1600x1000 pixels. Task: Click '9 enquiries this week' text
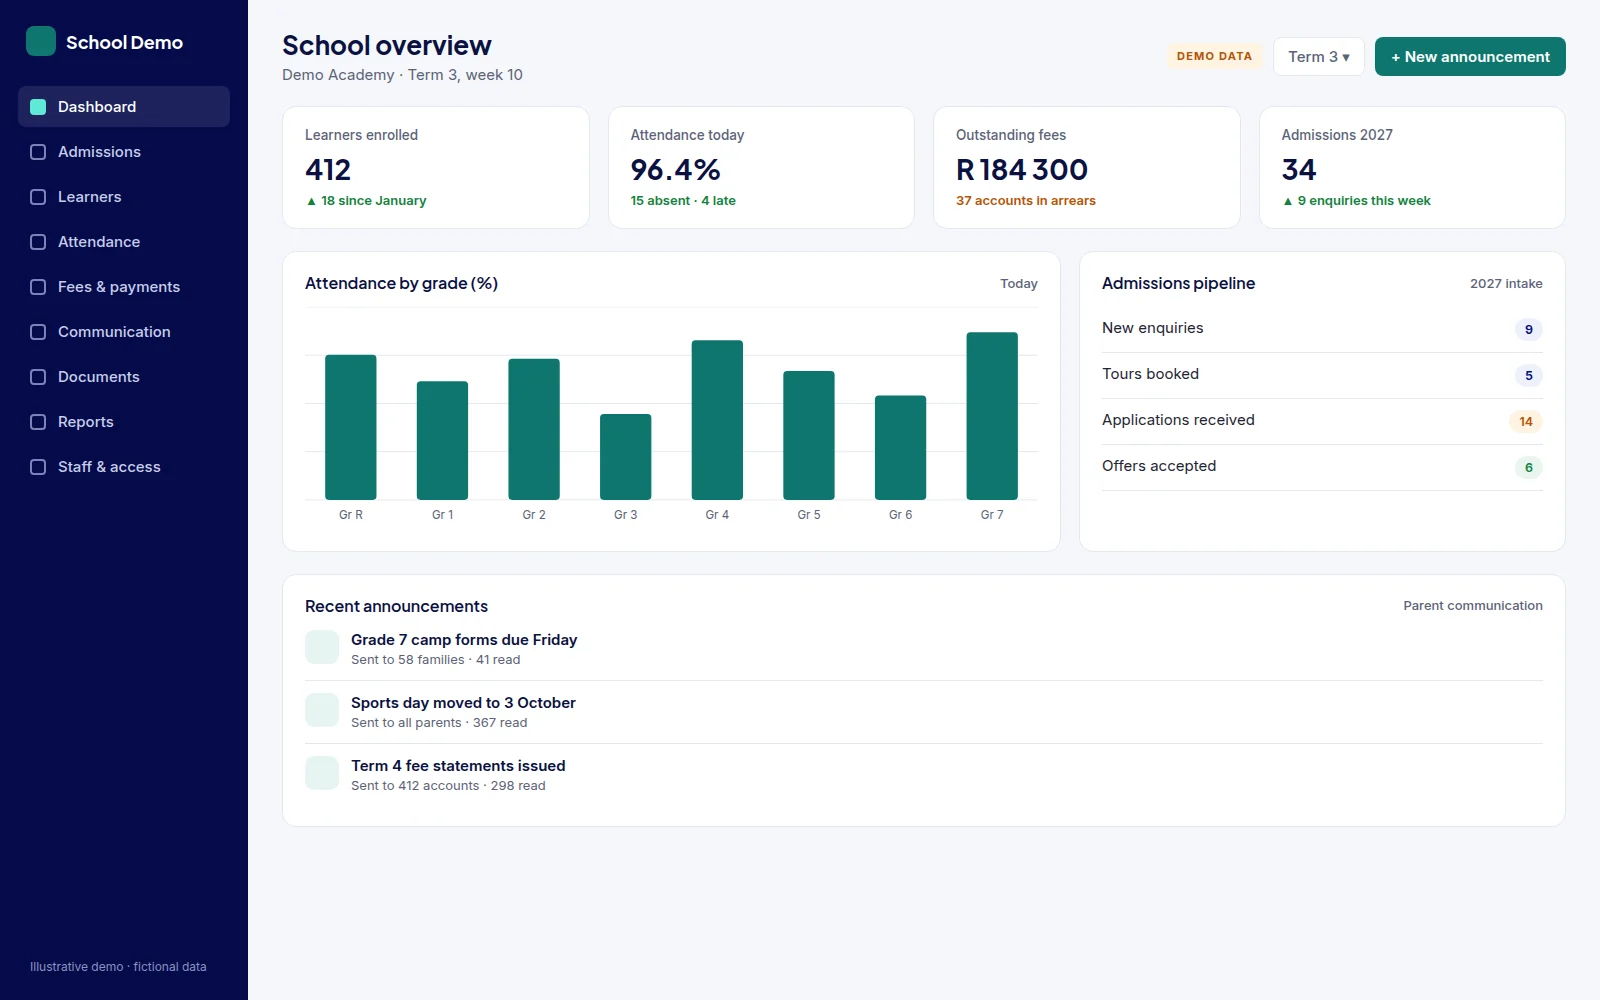click(x=1364, y=201)
